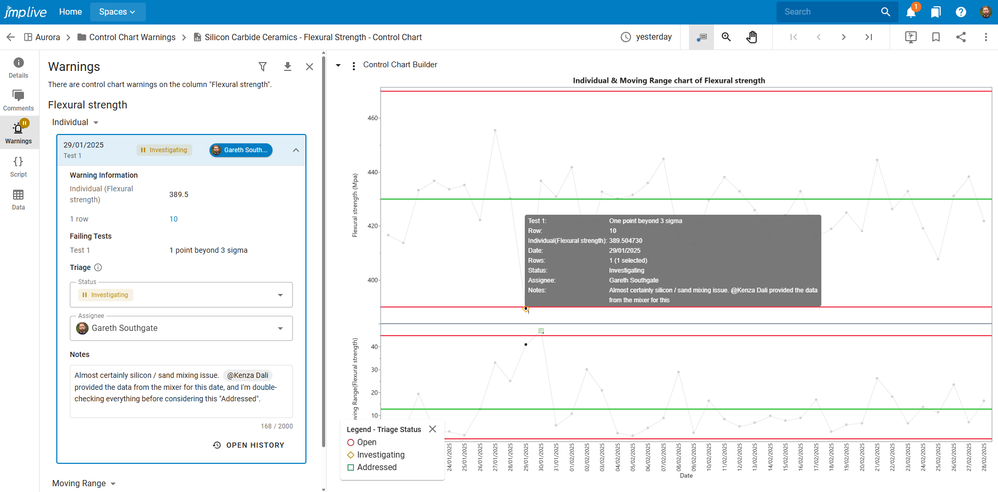Image resolution: width=998 pixels, height=492 pixels.
Task: Toggle the hand pan tool
Action: coord(752,37)
